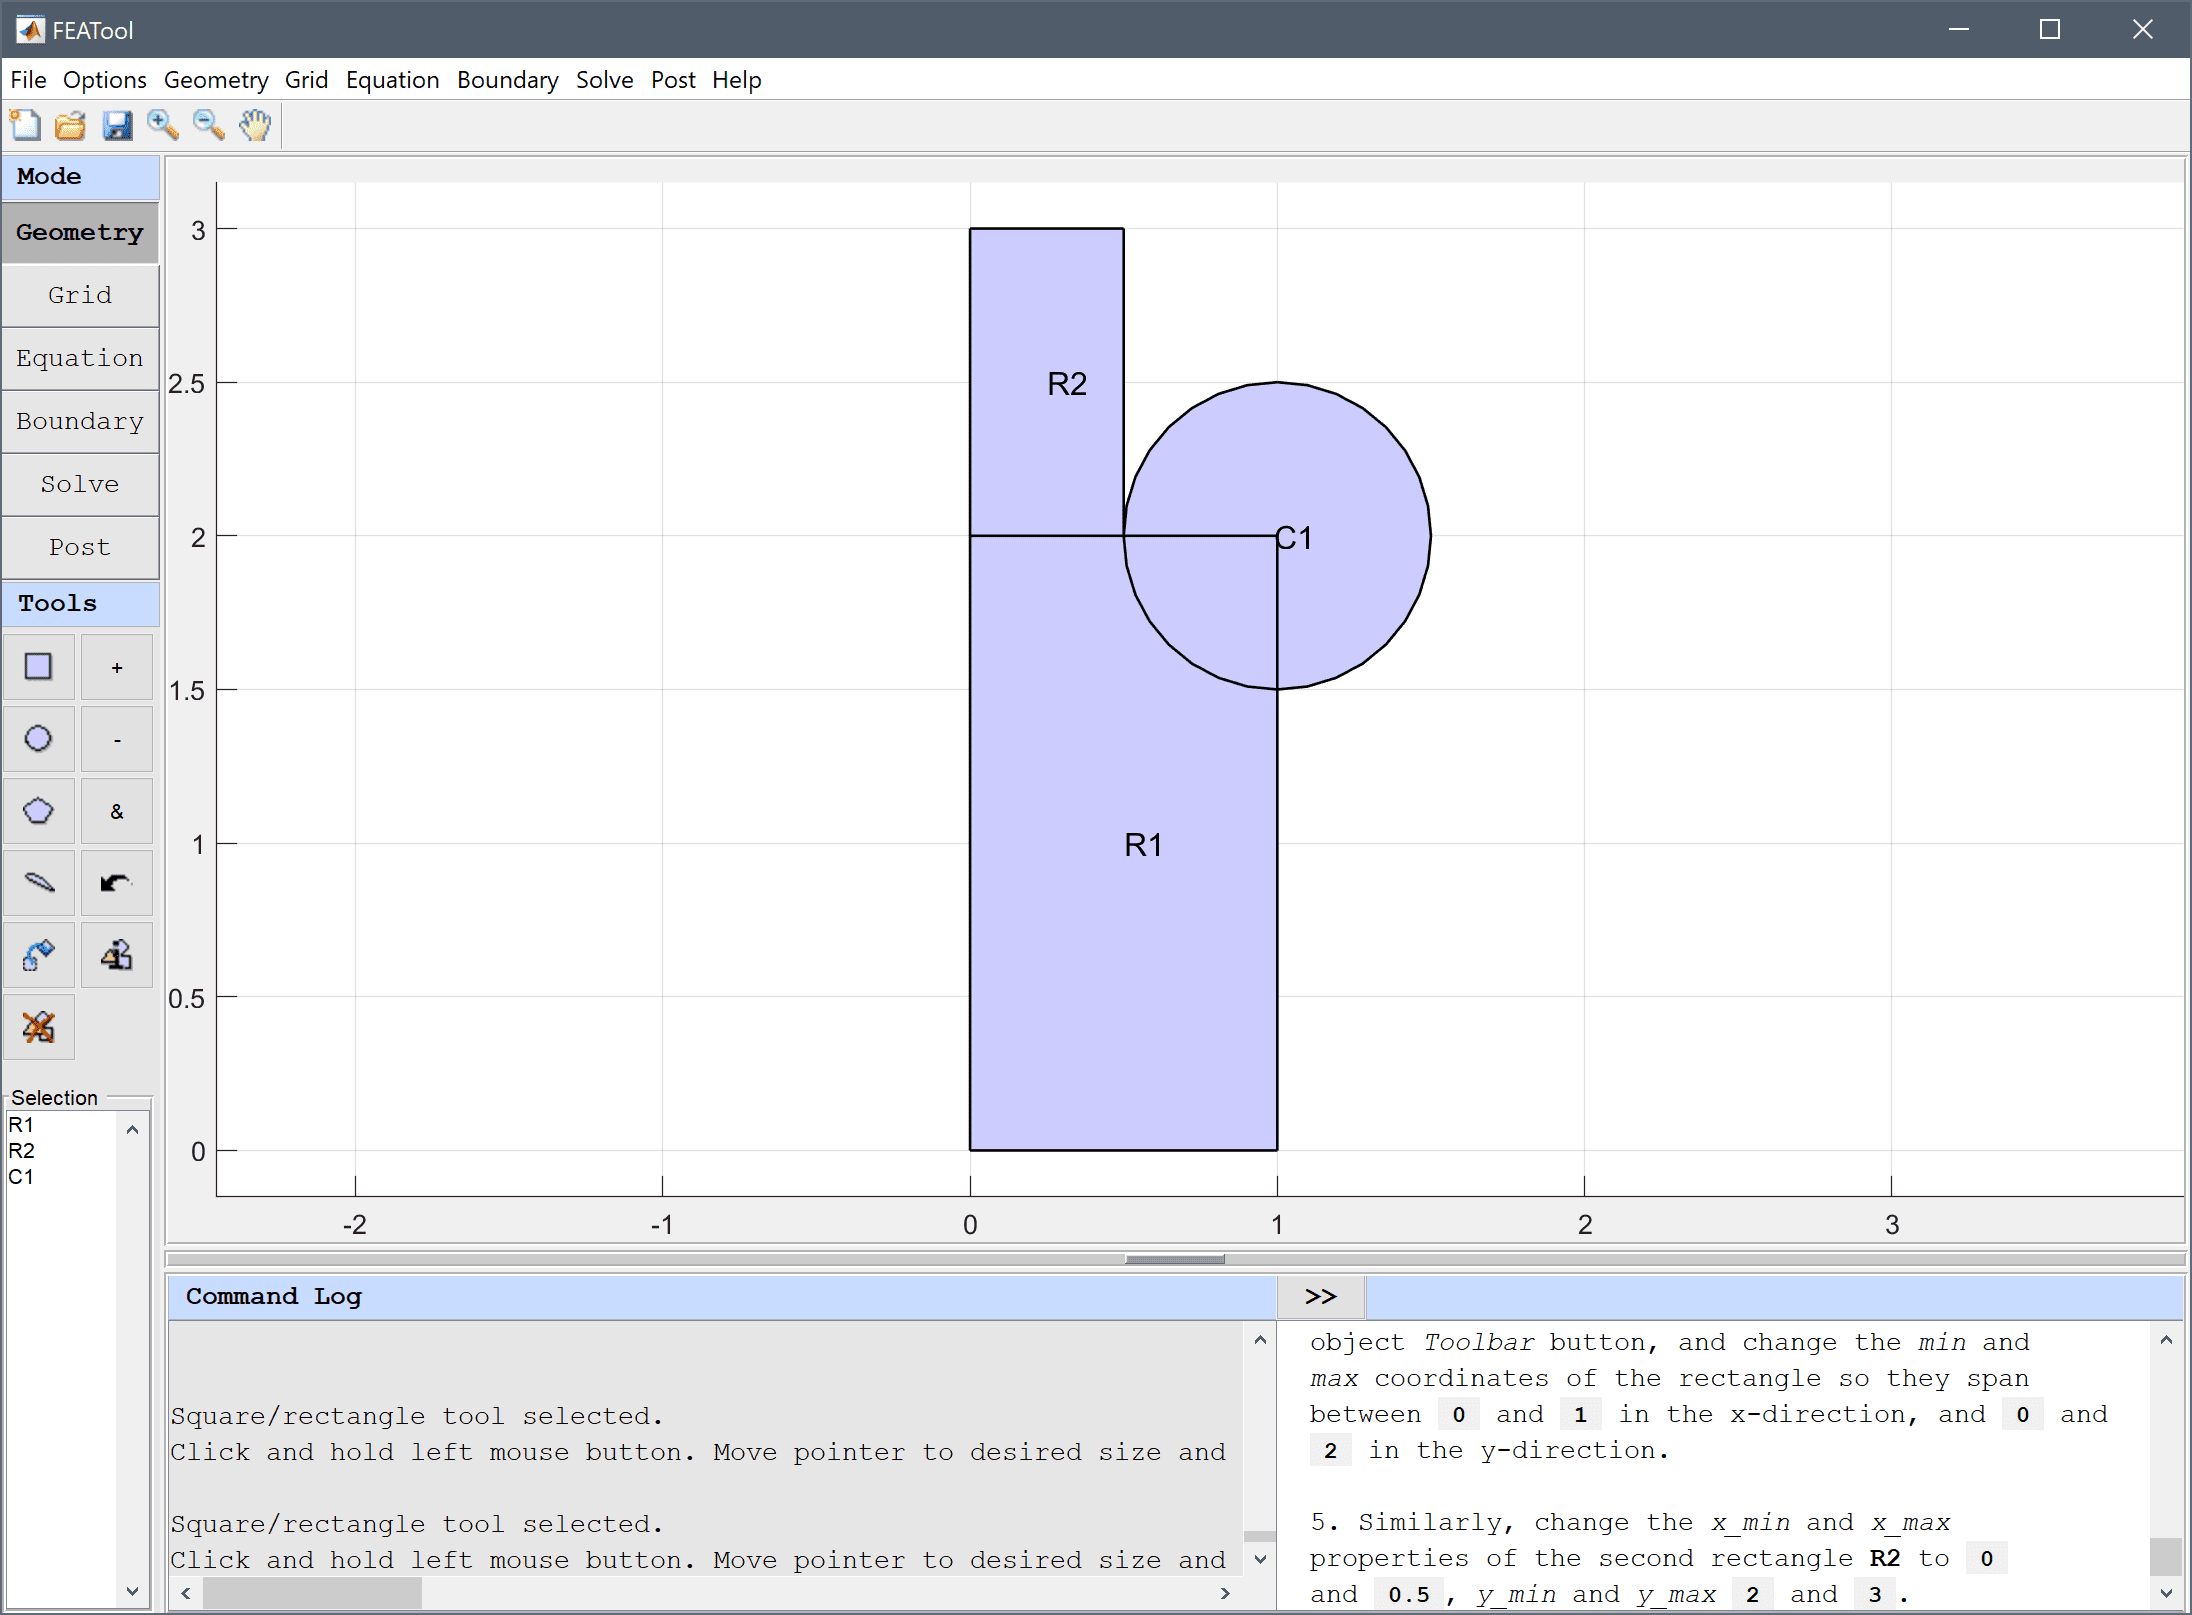Click the Mode panel header
This screenshot has height=1615, width=2192.
point(80,176)
